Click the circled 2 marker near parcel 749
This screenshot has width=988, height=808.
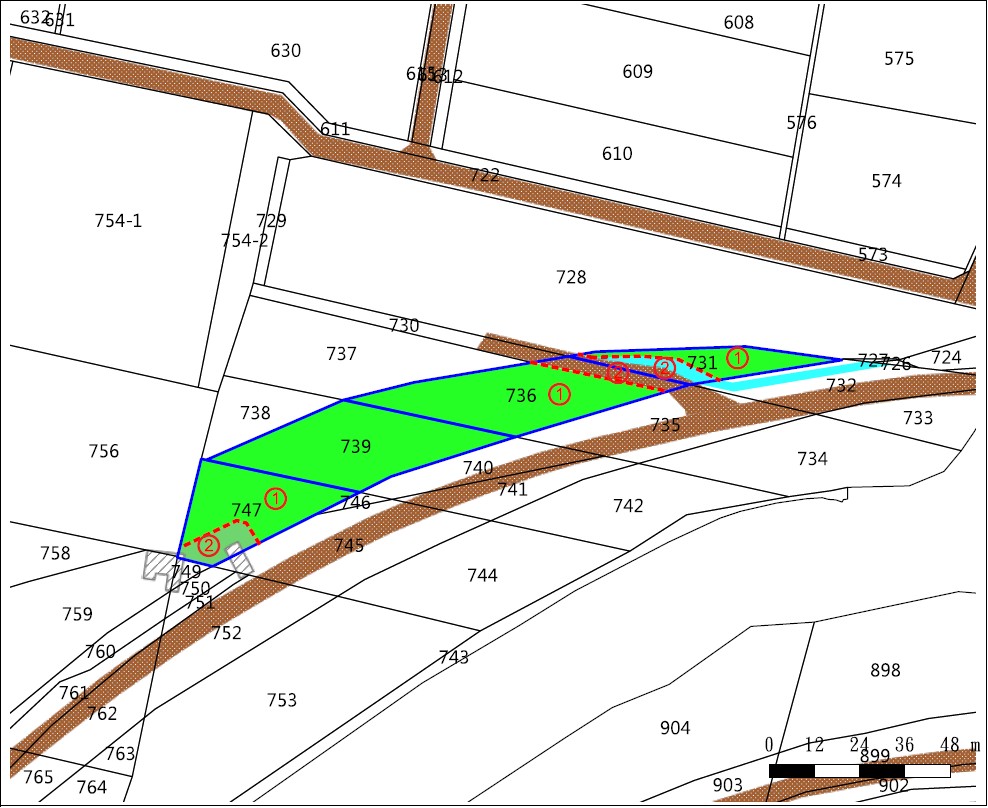pyautogui.click(x=208, y=545)
